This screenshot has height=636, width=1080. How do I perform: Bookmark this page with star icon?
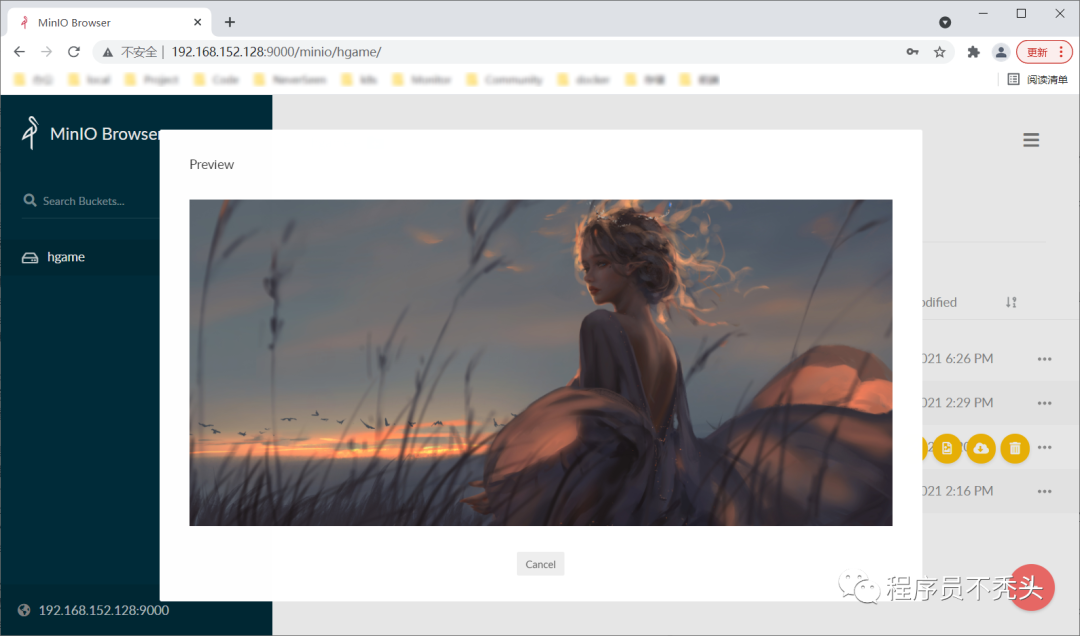[x=939, y=52]
